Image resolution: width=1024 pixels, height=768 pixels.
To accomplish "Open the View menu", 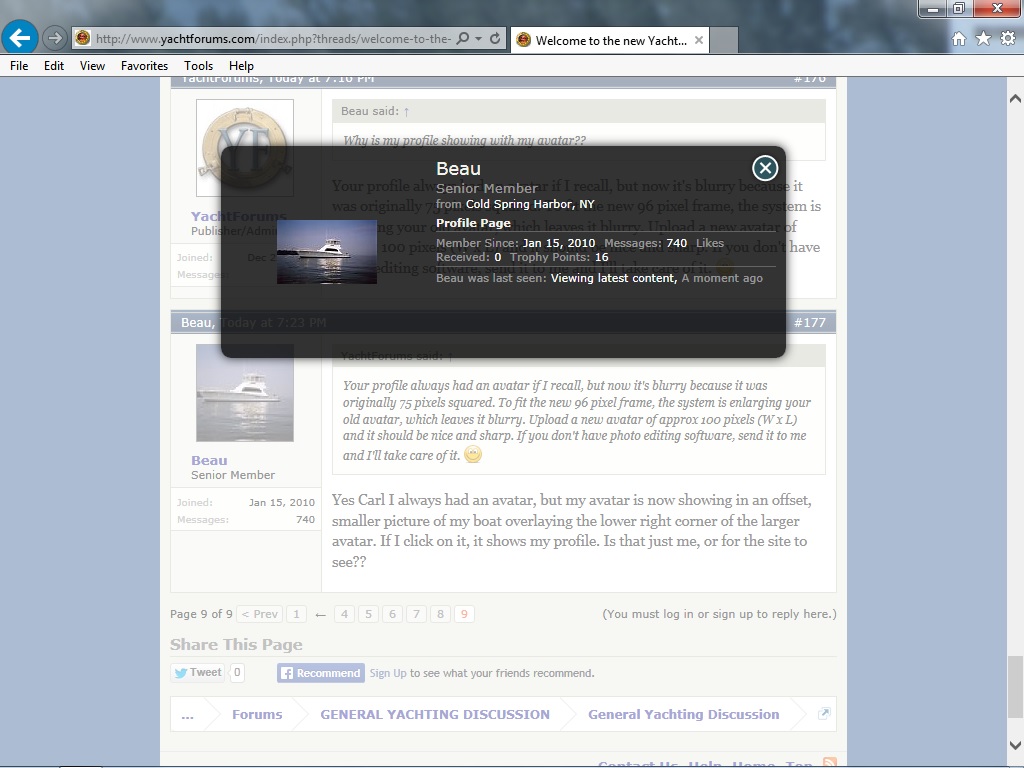I will [x=92, y=66].
